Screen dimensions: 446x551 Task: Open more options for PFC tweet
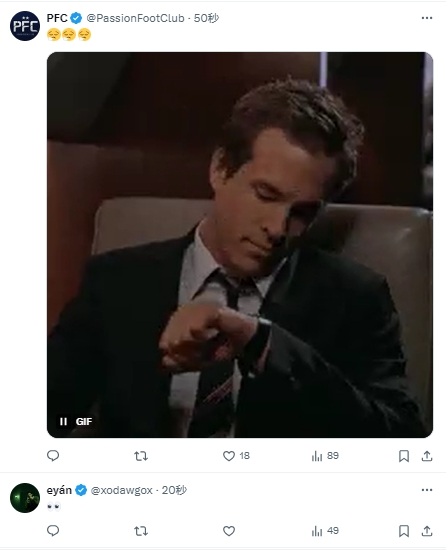click(427, 18)
